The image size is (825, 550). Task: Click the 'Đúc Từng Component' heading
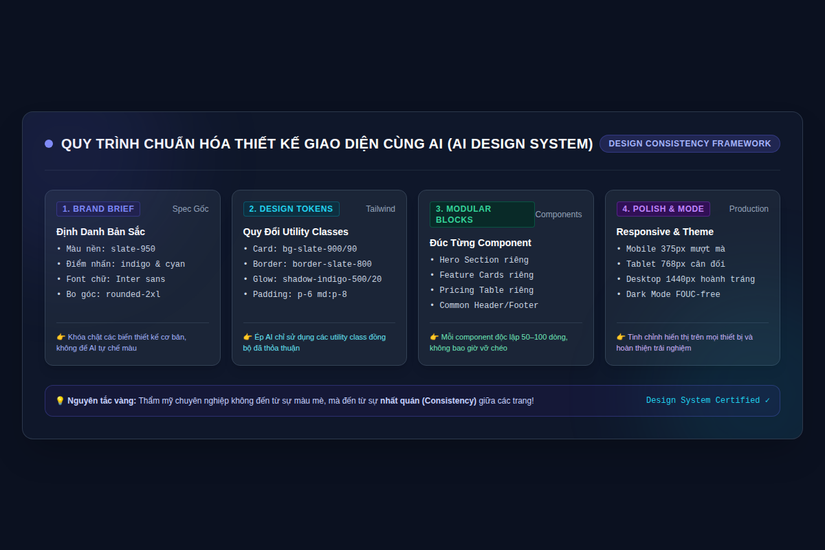pyautogui.click(x=480, y=243)
